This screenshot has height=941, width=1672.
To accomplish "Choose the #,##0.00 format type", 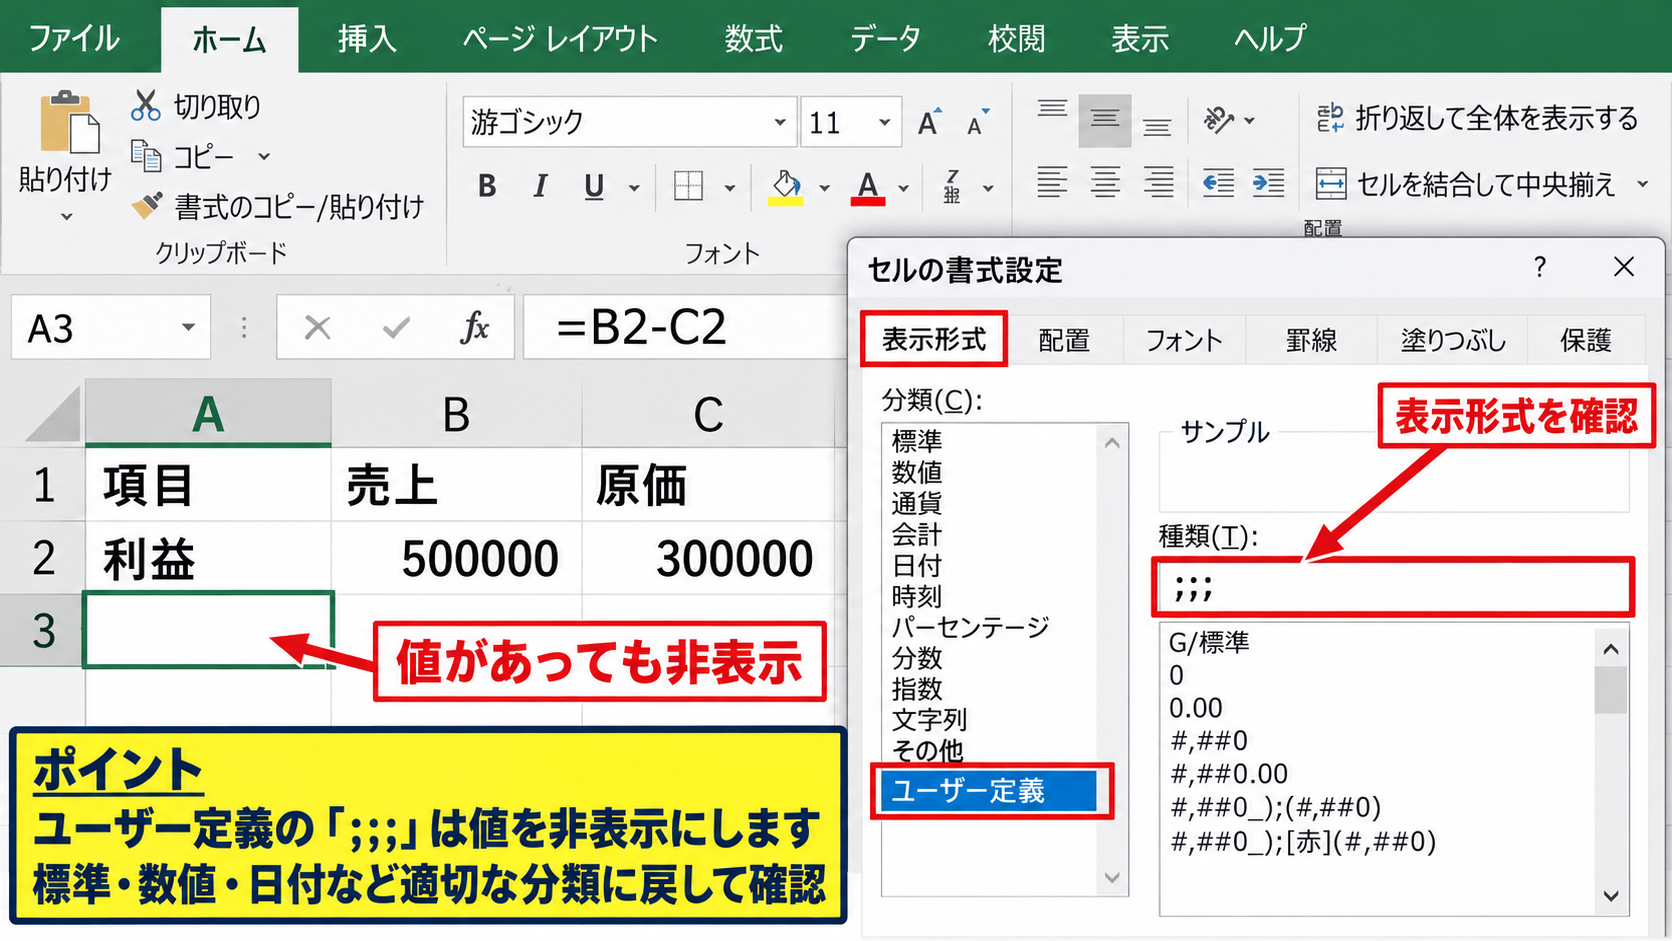I will pos(1229,774).
